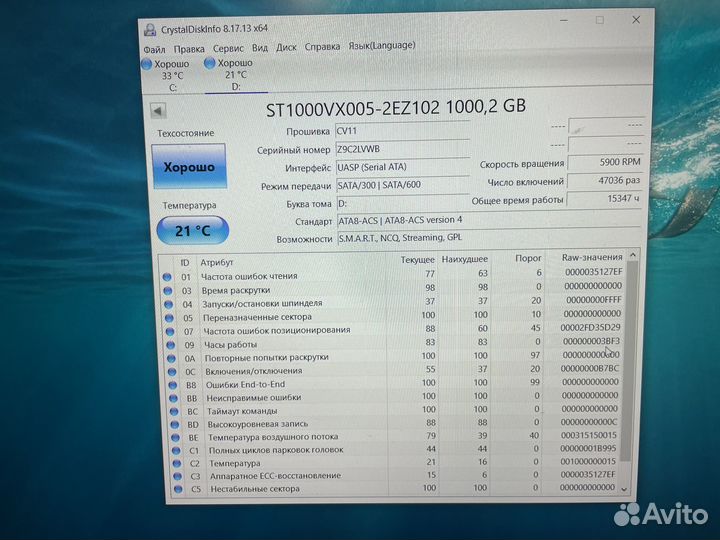This screenshot has height=540, width=720.
Task: Open the Файл menu
Action: [x=154, y=49]
